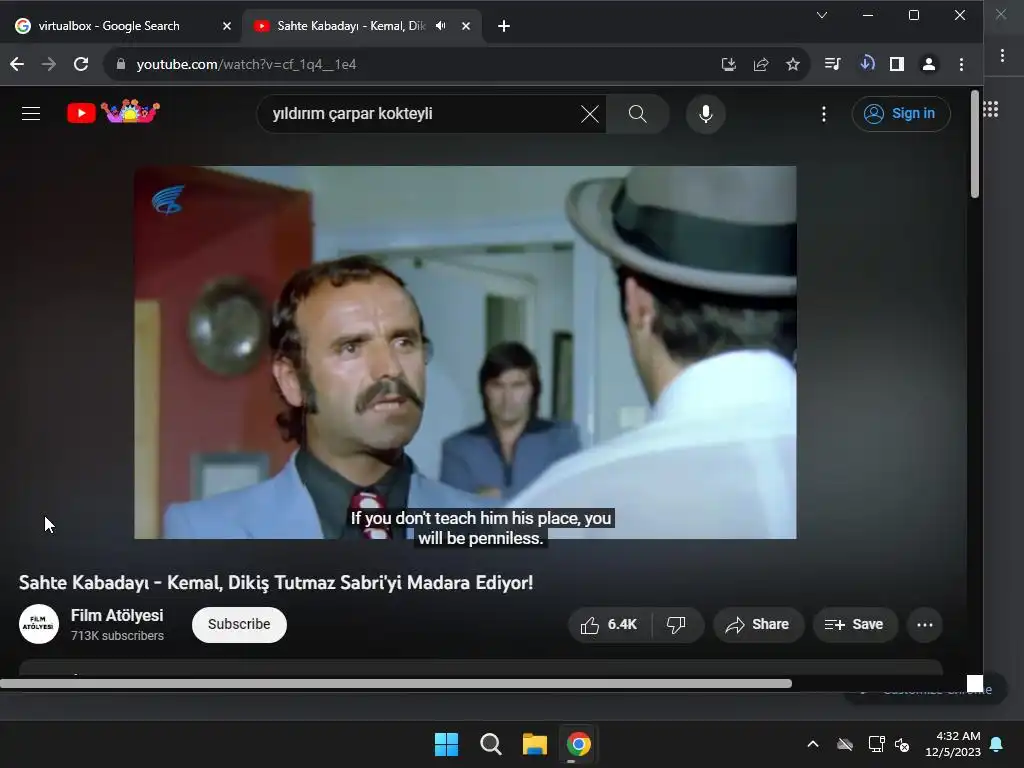
Task: Open media controls in Chrome toolbar
Action: click(833, 64)
